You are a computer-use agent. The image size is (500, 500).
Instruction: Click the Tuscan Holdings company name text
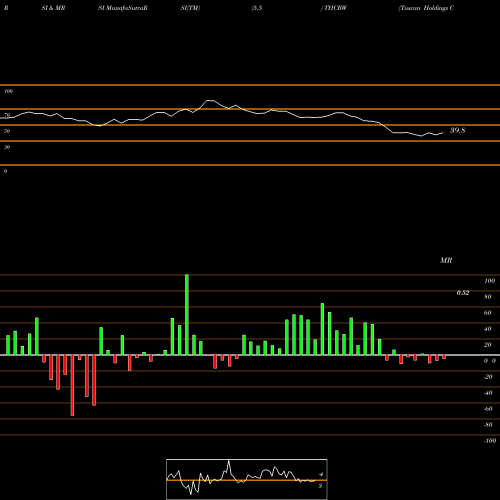pyautogui.click(x=427, y=8)
